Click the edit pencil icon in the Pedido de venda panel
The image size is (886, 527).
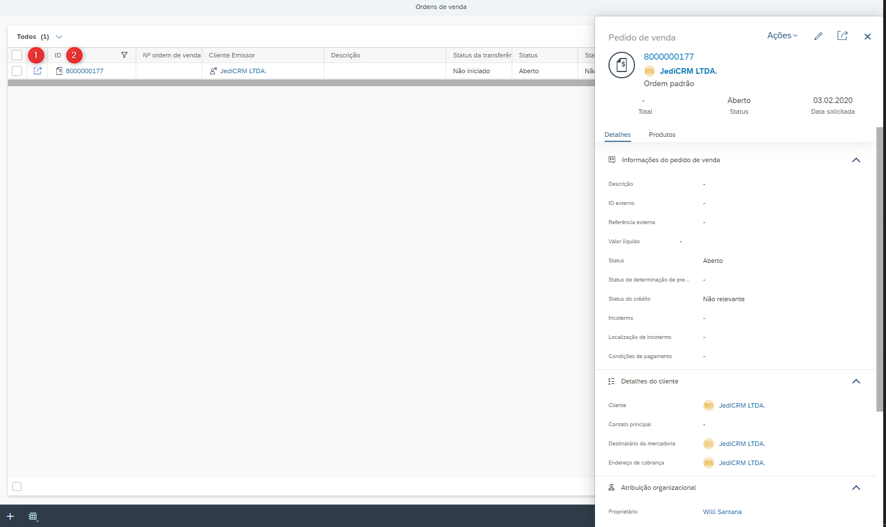tap(818, 36)
